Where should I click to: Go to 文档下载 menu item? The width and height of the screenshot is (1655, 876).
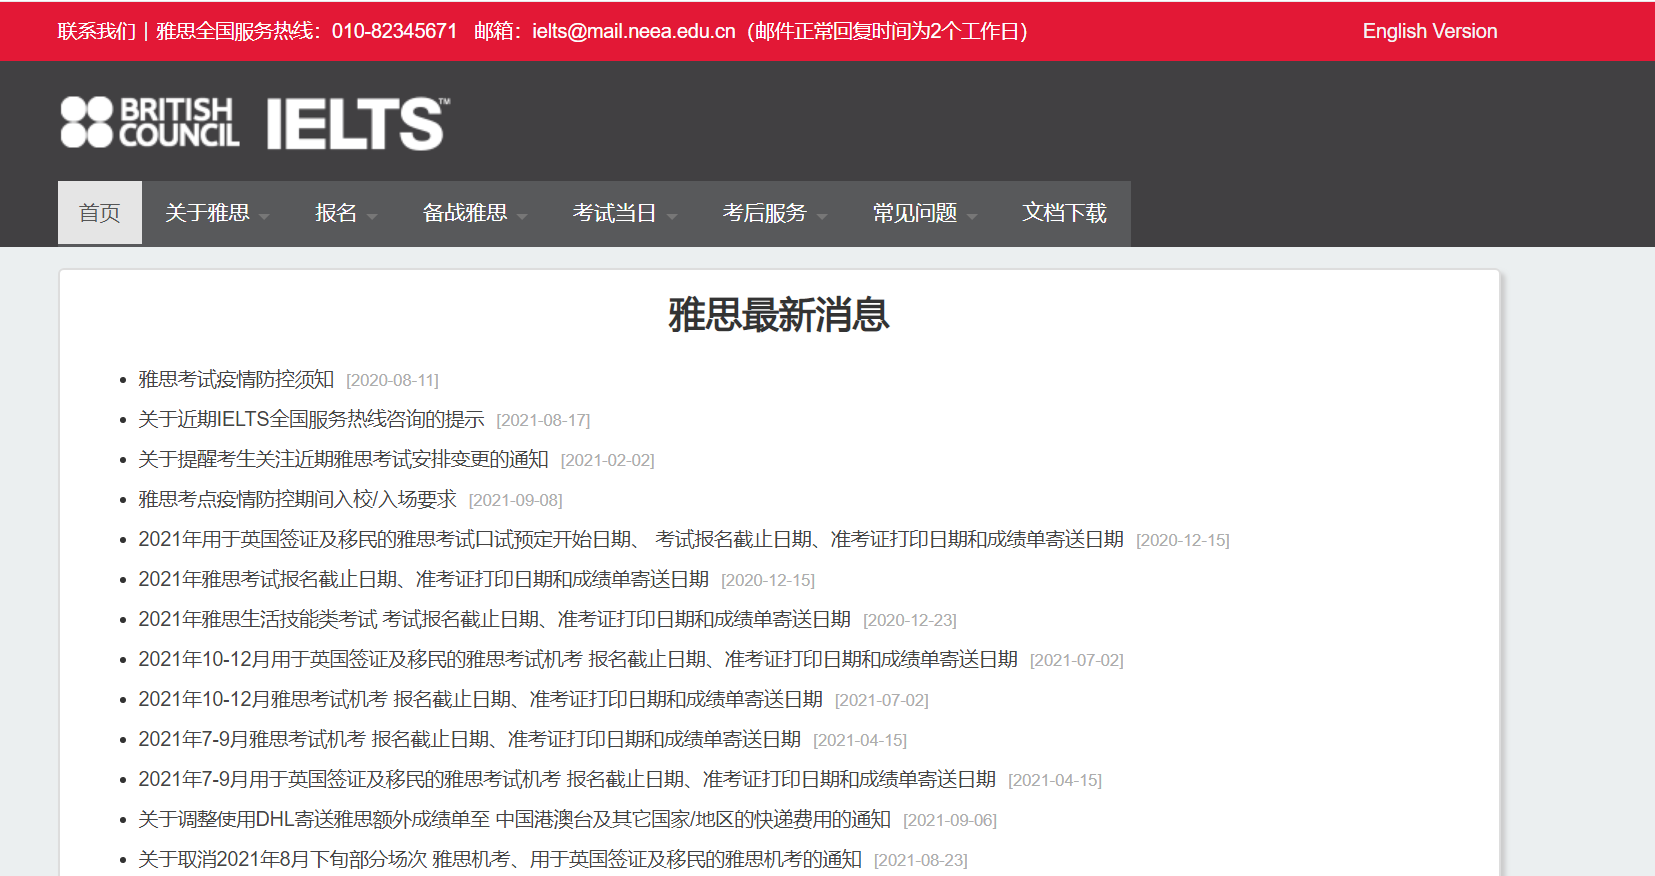pyautogui.click(x=1064, y=213)
